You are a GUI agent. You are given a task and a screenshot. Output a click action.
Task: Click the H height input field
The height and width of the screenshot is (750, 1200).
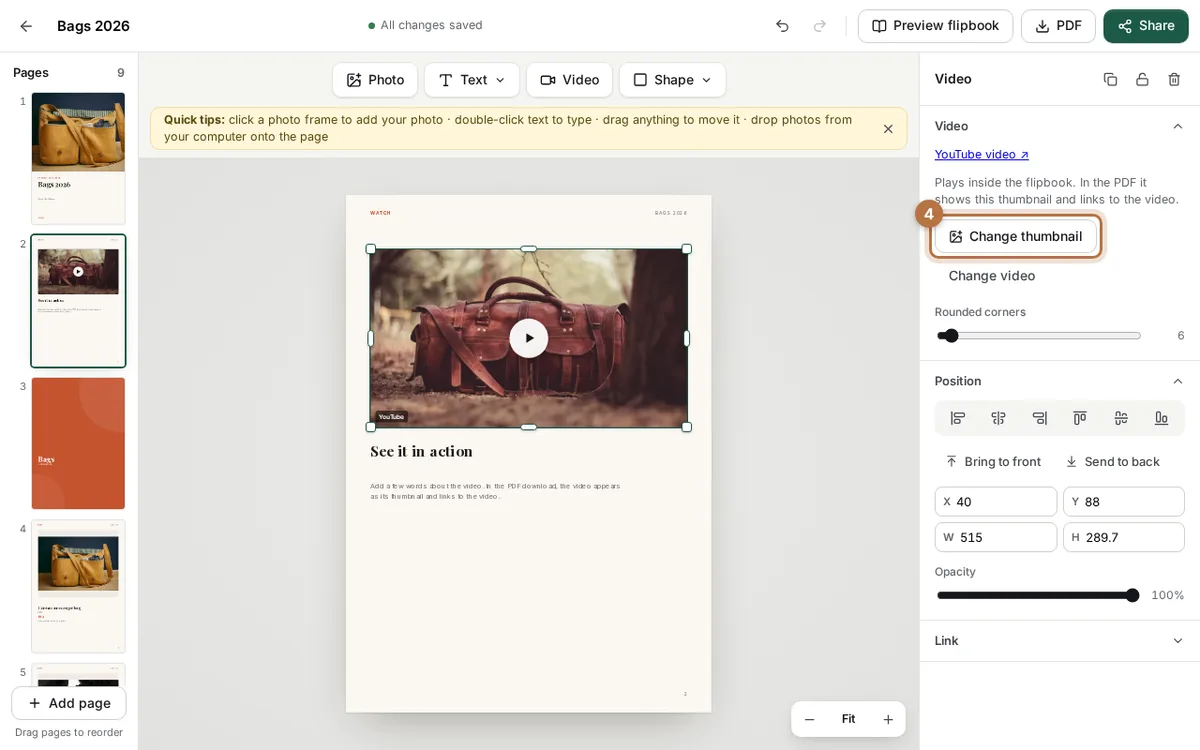[1124, 537]
